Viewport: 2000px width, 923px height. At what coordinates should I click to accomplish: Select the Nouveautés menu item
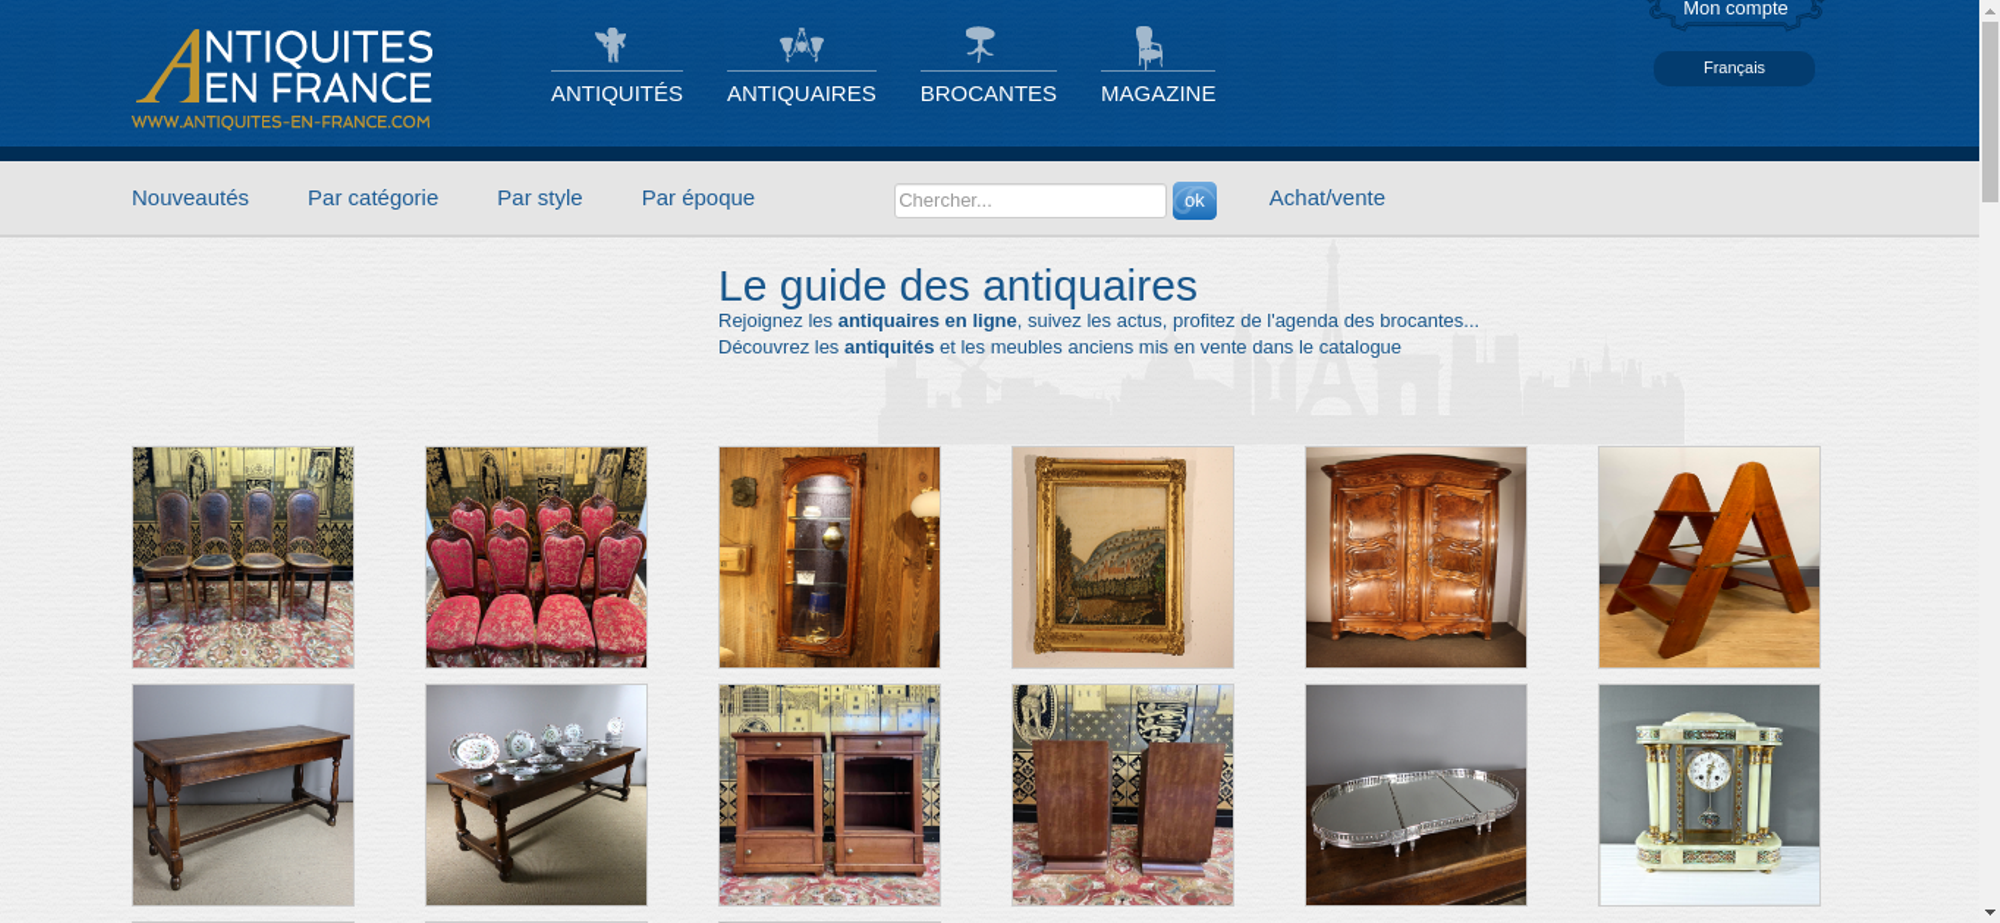[190, 198]
